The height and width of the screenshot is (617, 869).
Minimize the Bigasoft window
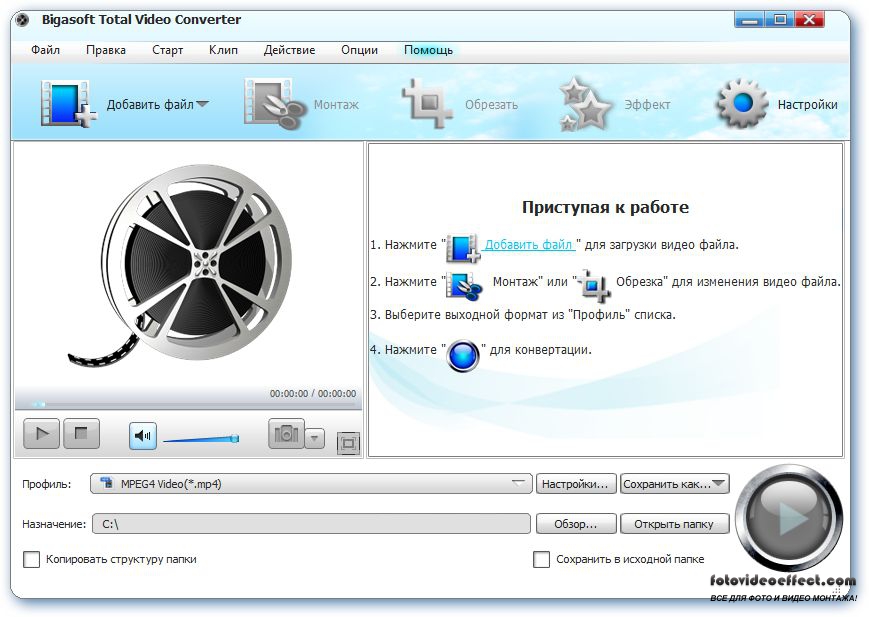pyautogui.click(x=749, y=20)
